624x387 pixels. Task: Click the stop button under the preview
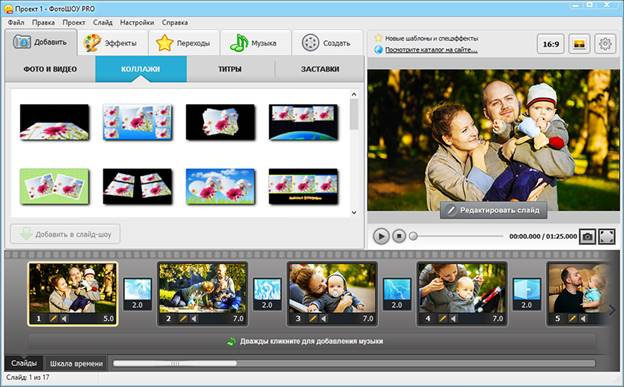[x=399, y=236]
